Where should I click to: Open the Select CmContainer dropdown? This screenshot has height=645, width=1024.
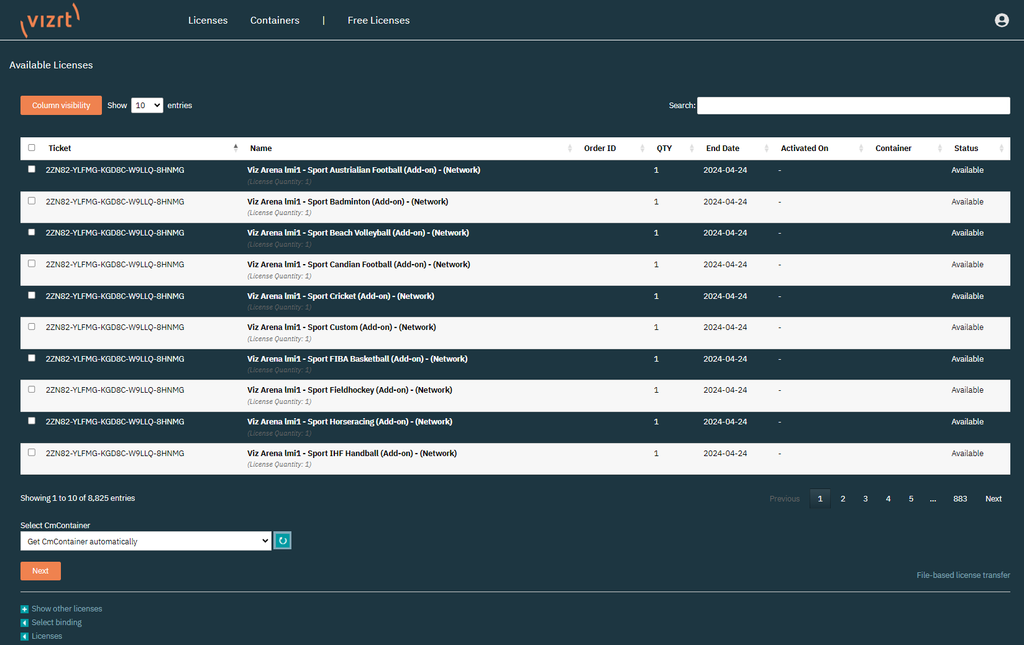pyautogui.click(x=145, y=541)
